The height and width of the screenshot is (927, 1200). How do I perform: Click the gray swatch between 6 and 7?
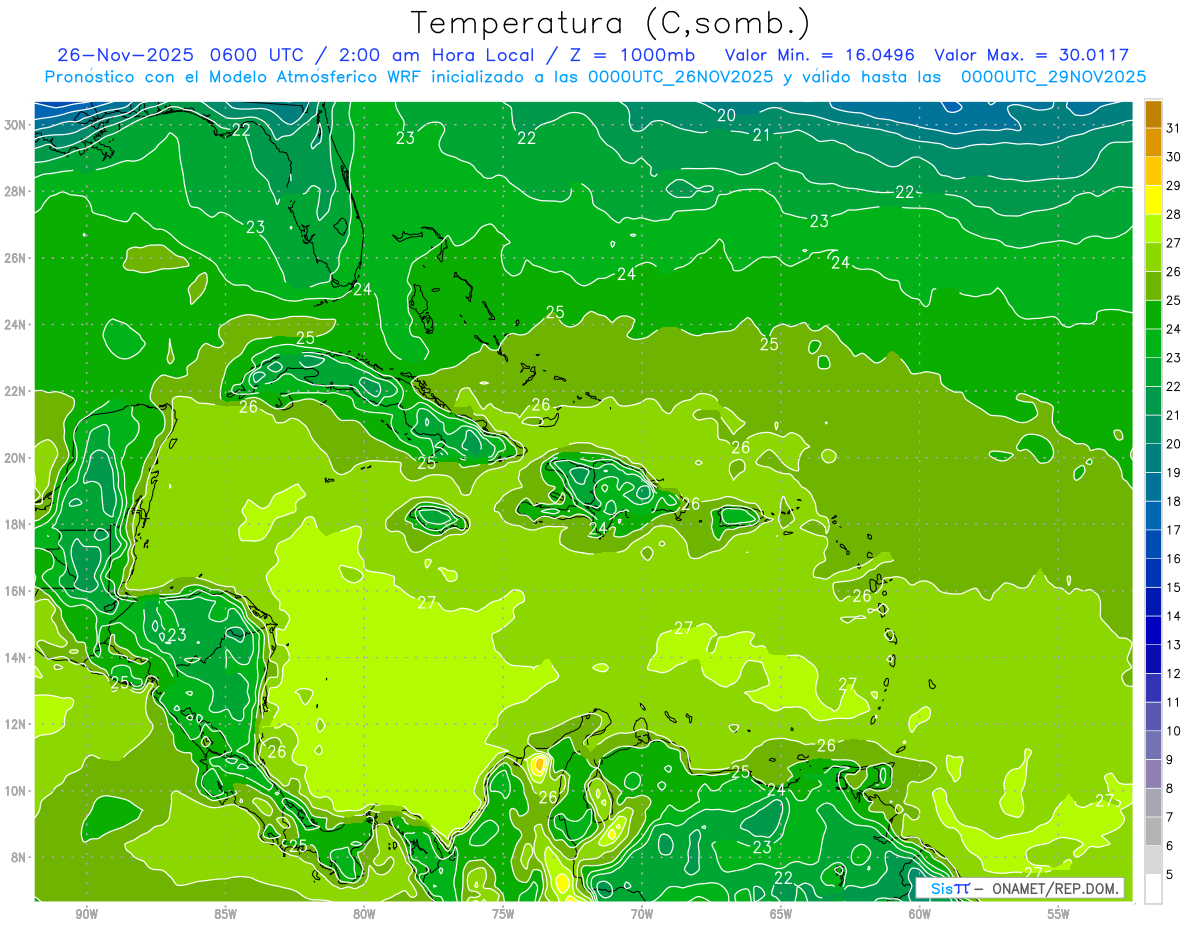1154,831
